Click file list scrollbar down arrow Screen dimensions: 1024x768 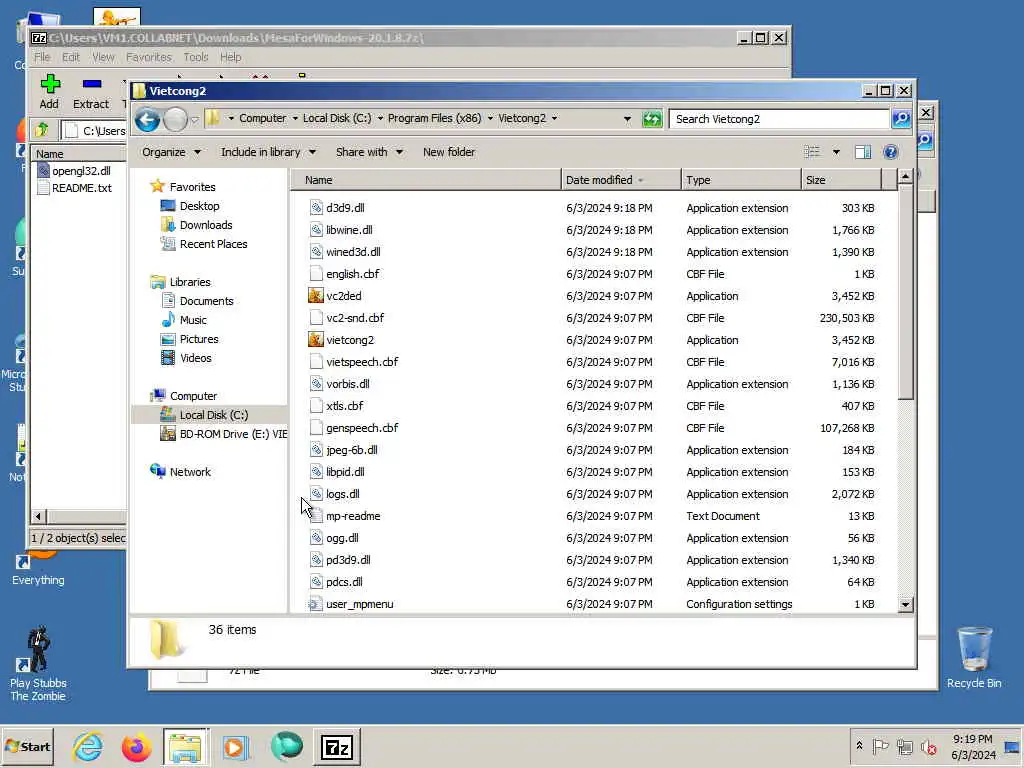pos(905,604)
